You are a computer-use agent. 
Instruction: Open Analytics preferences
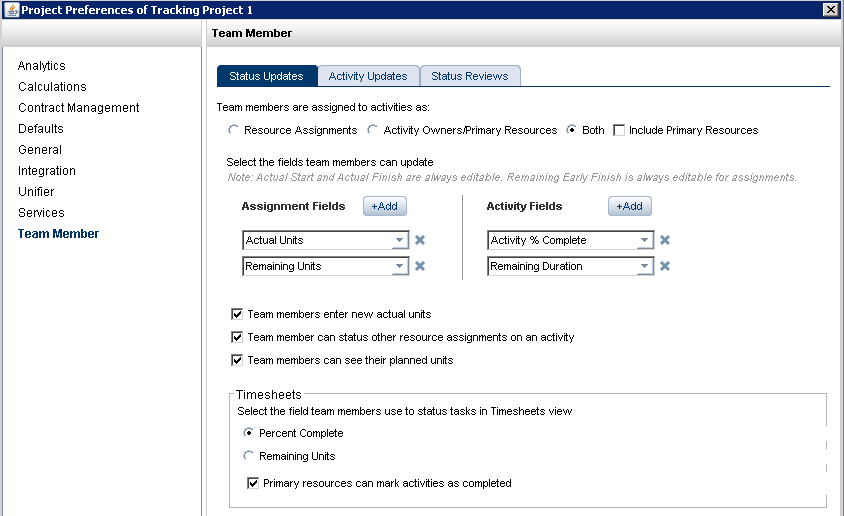41,66
